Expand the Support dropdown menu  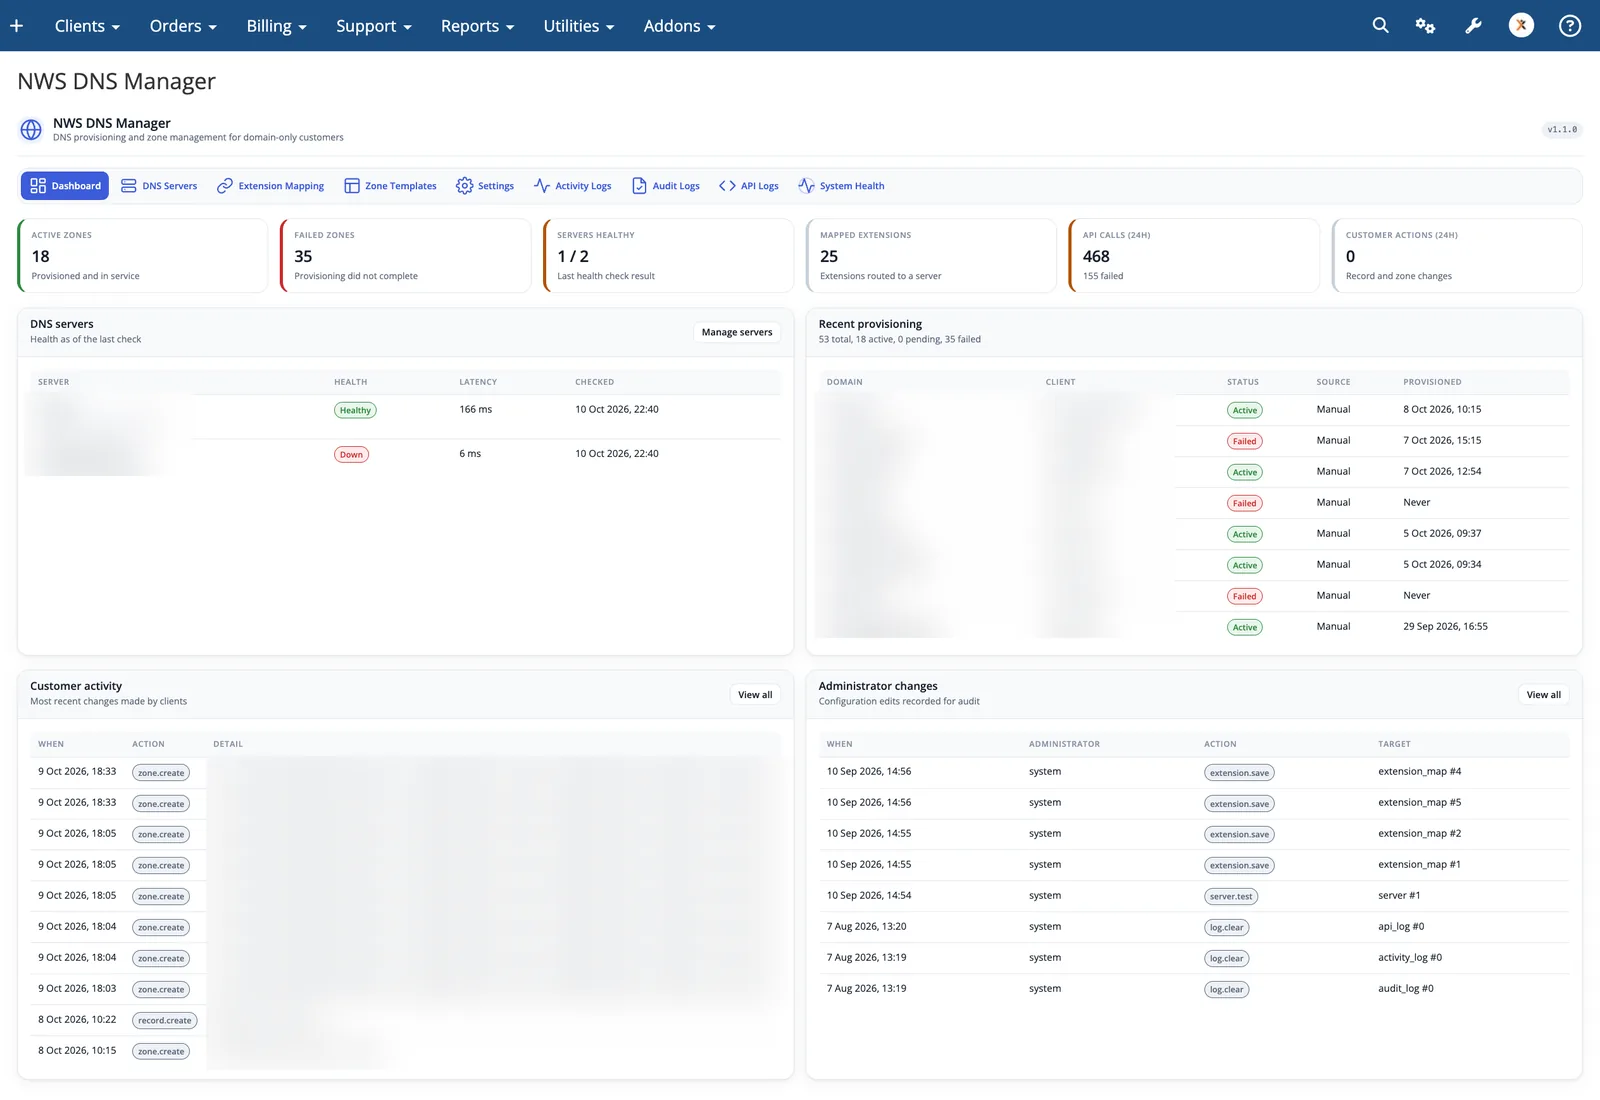click(374, 26)
